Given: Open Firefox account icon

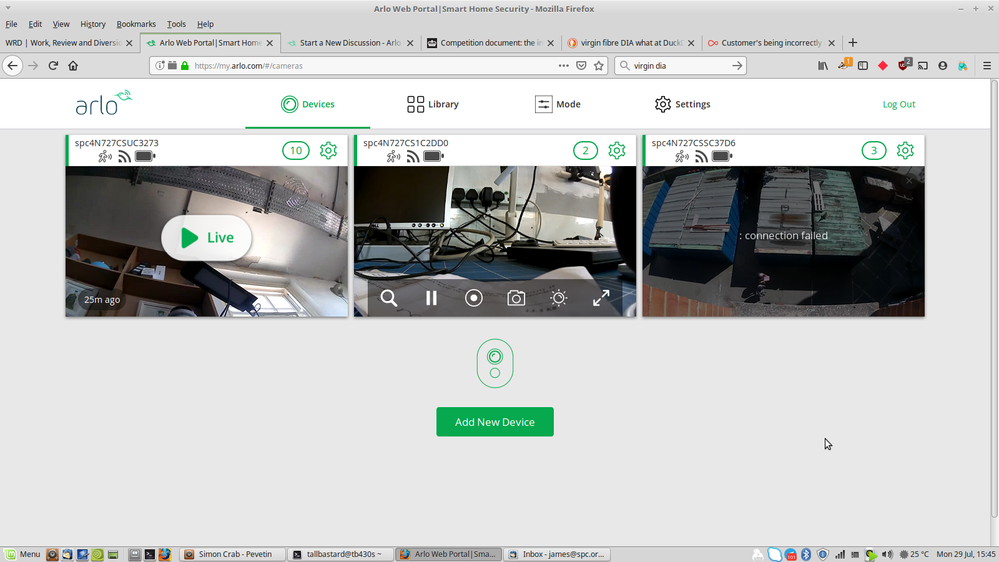Looking at the screenshot, I should (943, 66).
